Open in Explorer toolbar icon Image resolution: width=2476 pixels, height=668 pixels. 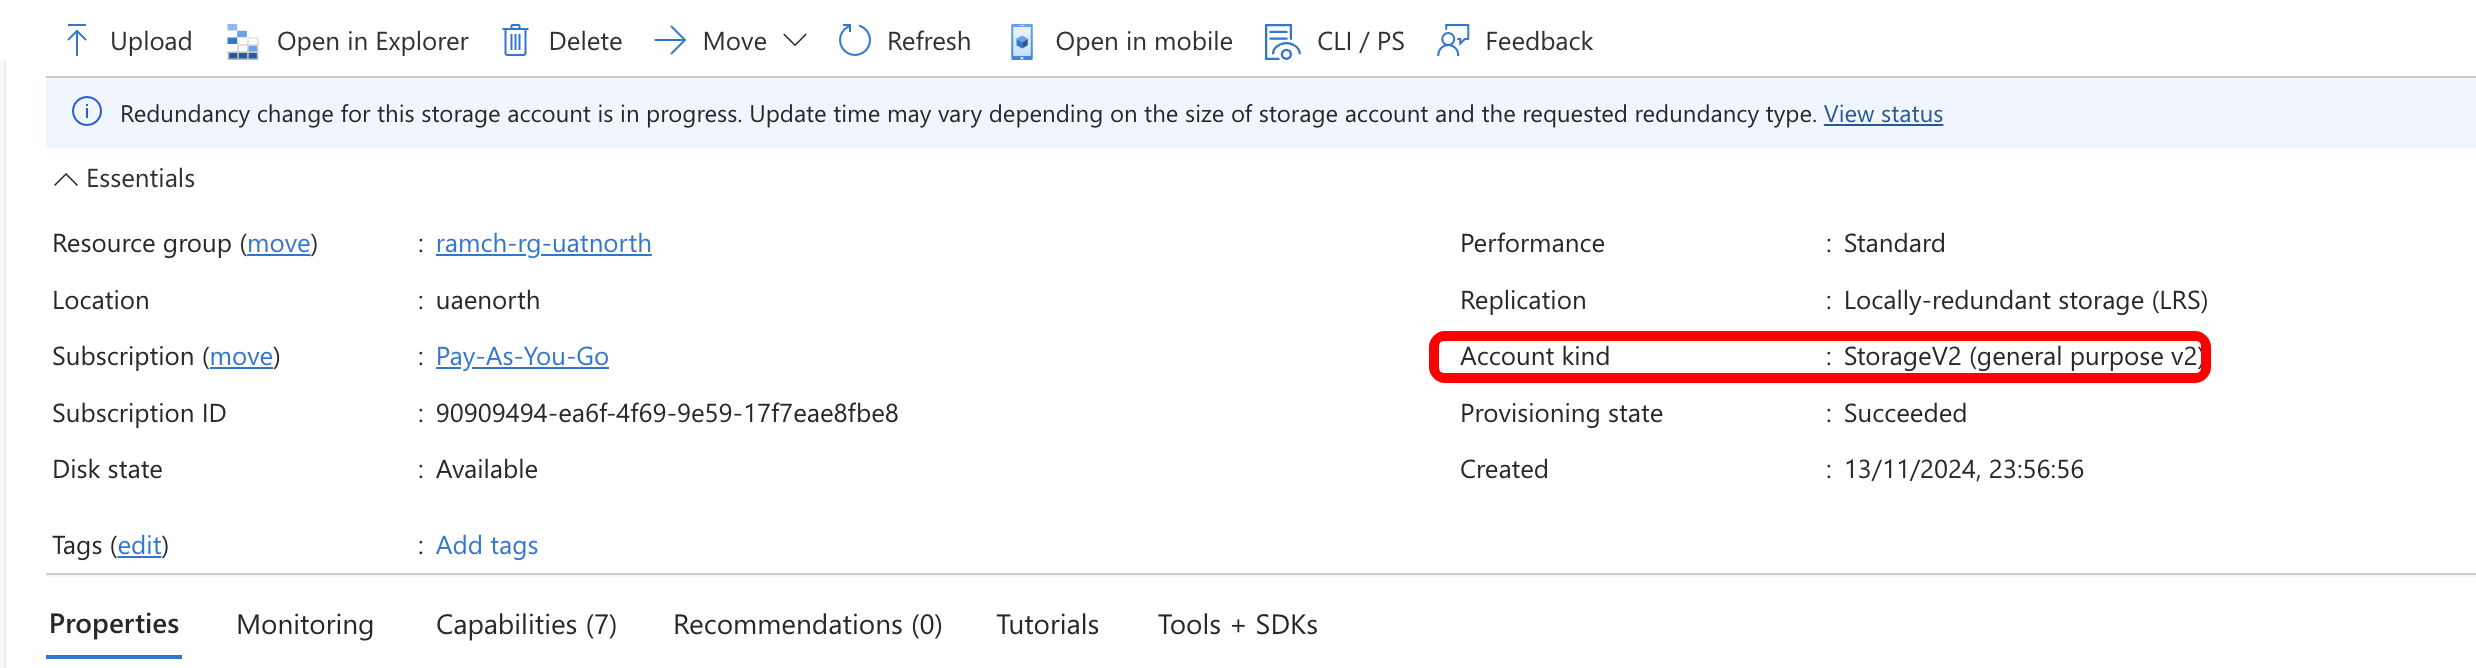click(242, 41)
